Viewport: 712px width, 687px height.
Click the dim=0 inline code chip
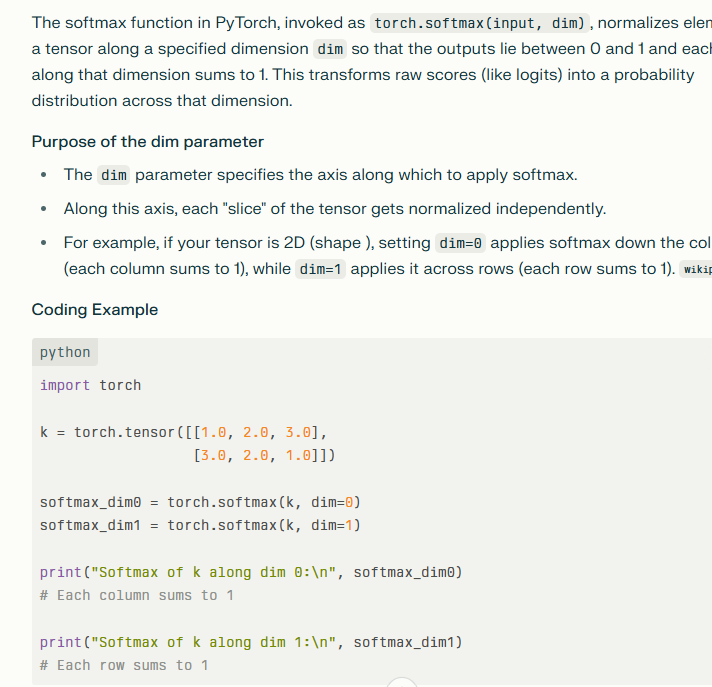pos(461,243)
